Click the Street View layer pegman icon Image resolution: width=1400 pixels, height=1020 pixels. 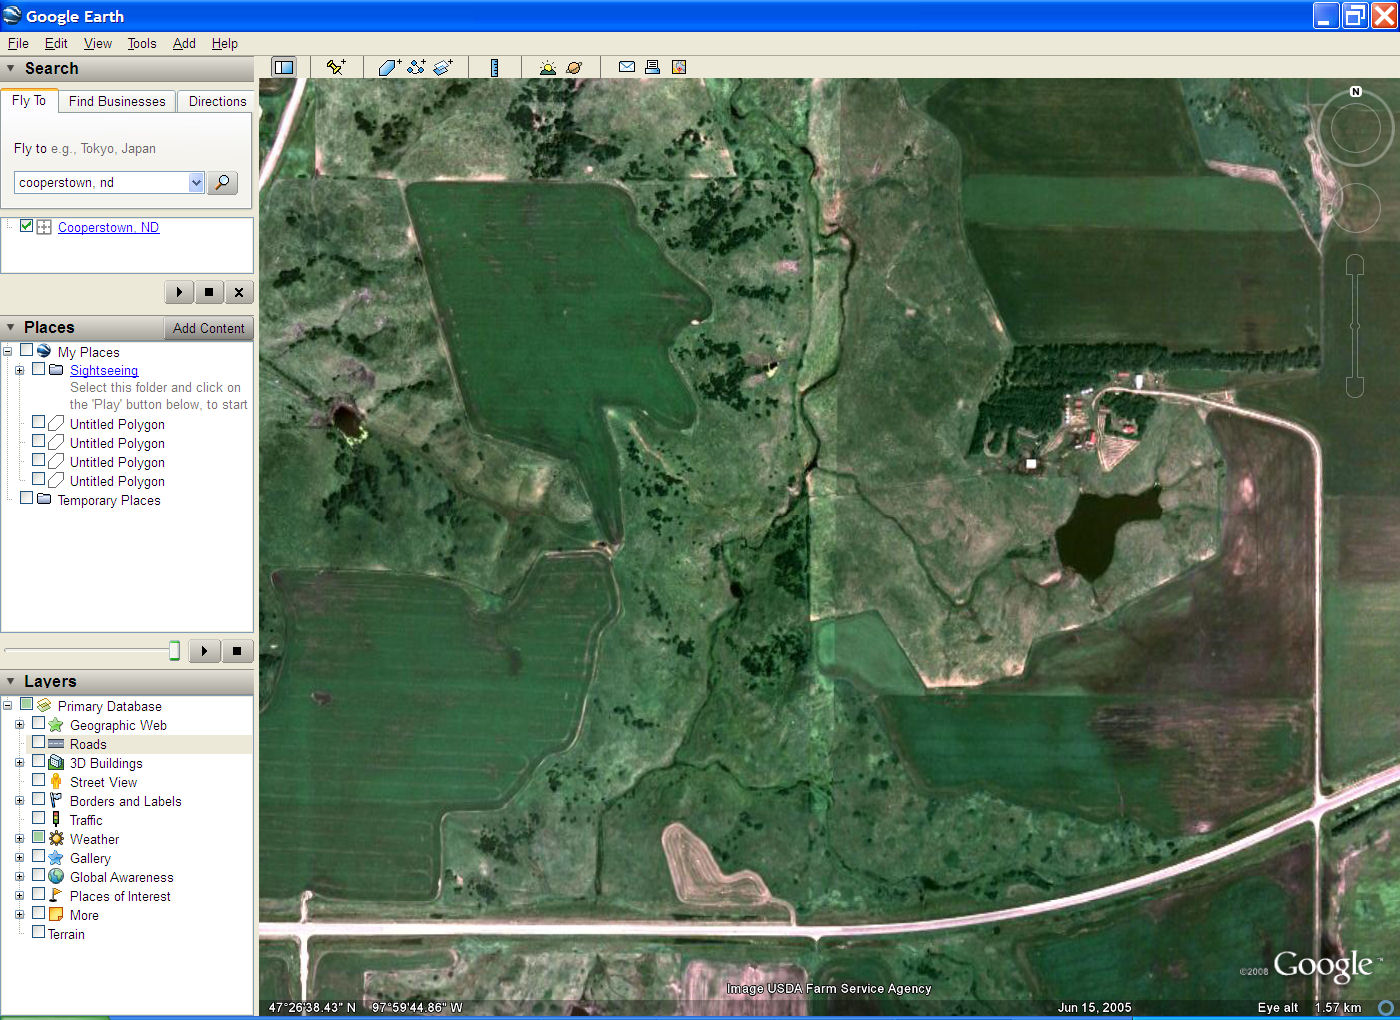pyautogui.click(x=56, y=781)
